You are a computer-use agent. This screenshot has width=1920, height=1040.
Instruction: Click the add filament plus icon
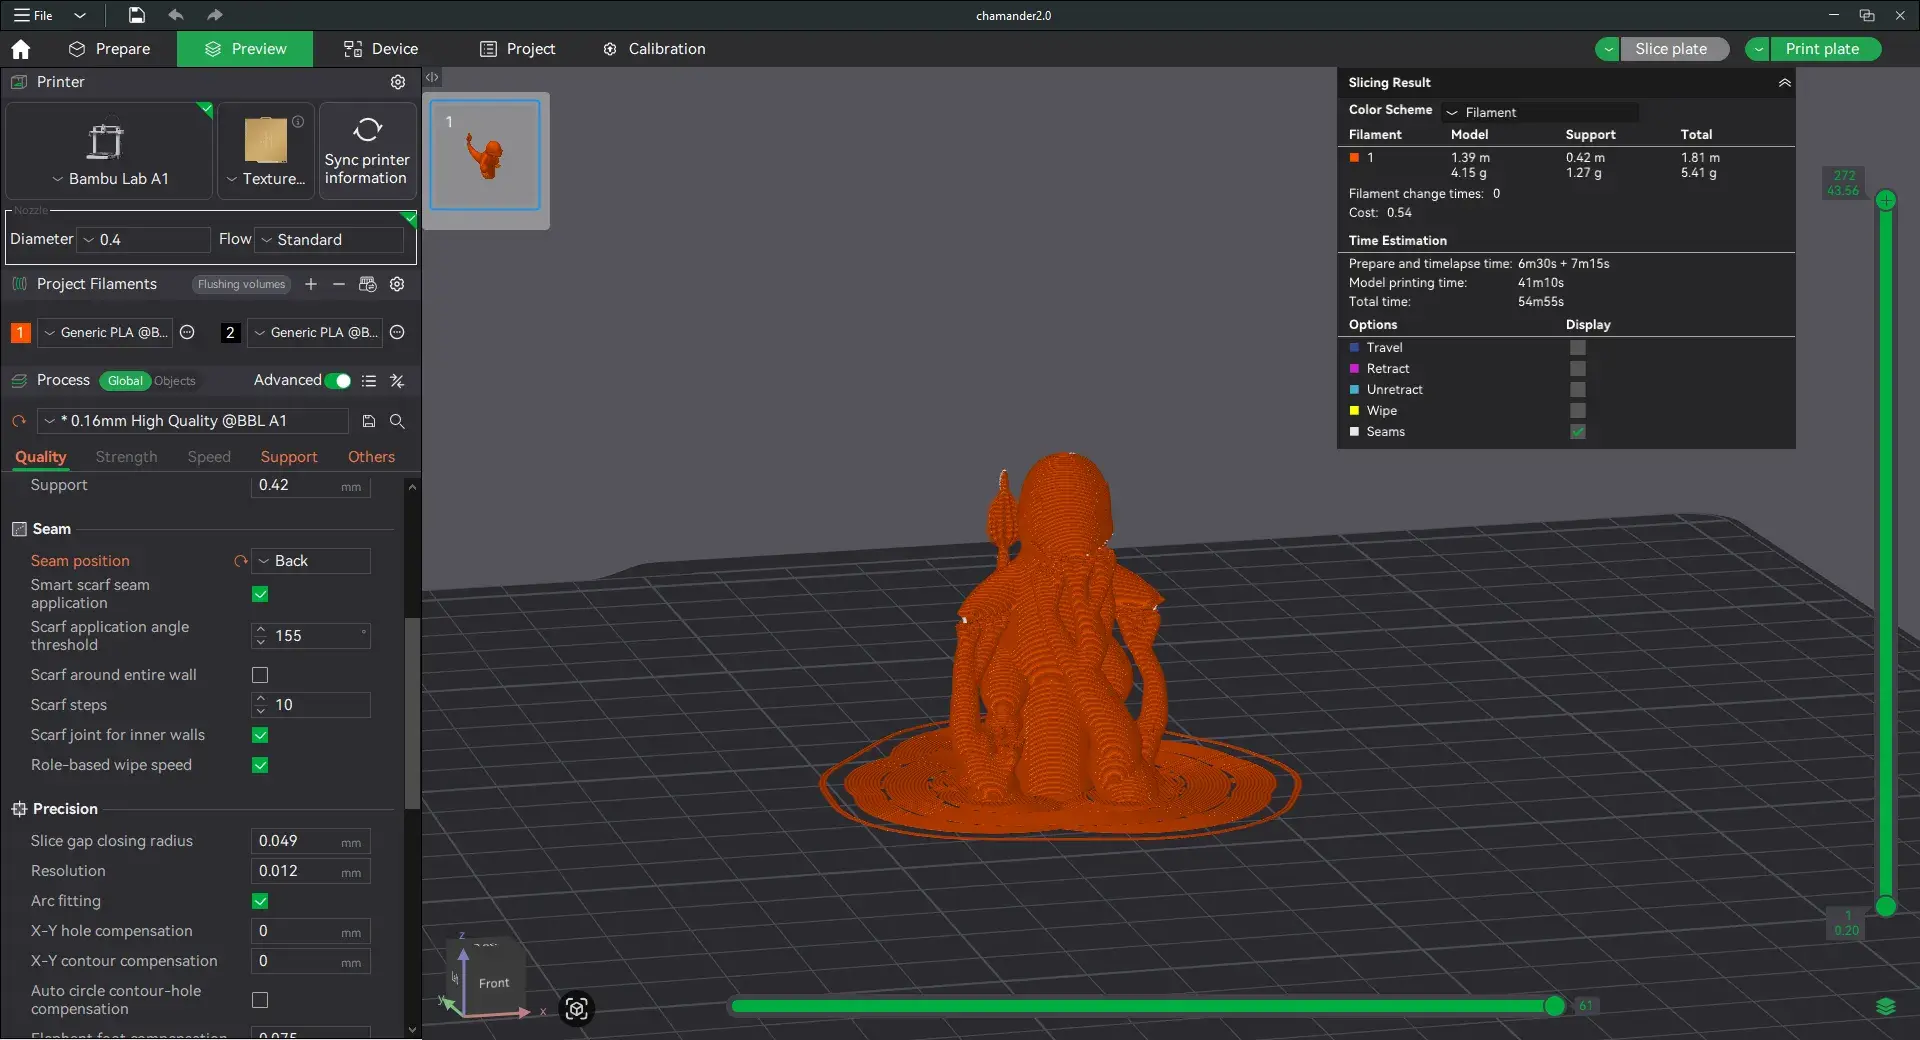tap(311, 284)
